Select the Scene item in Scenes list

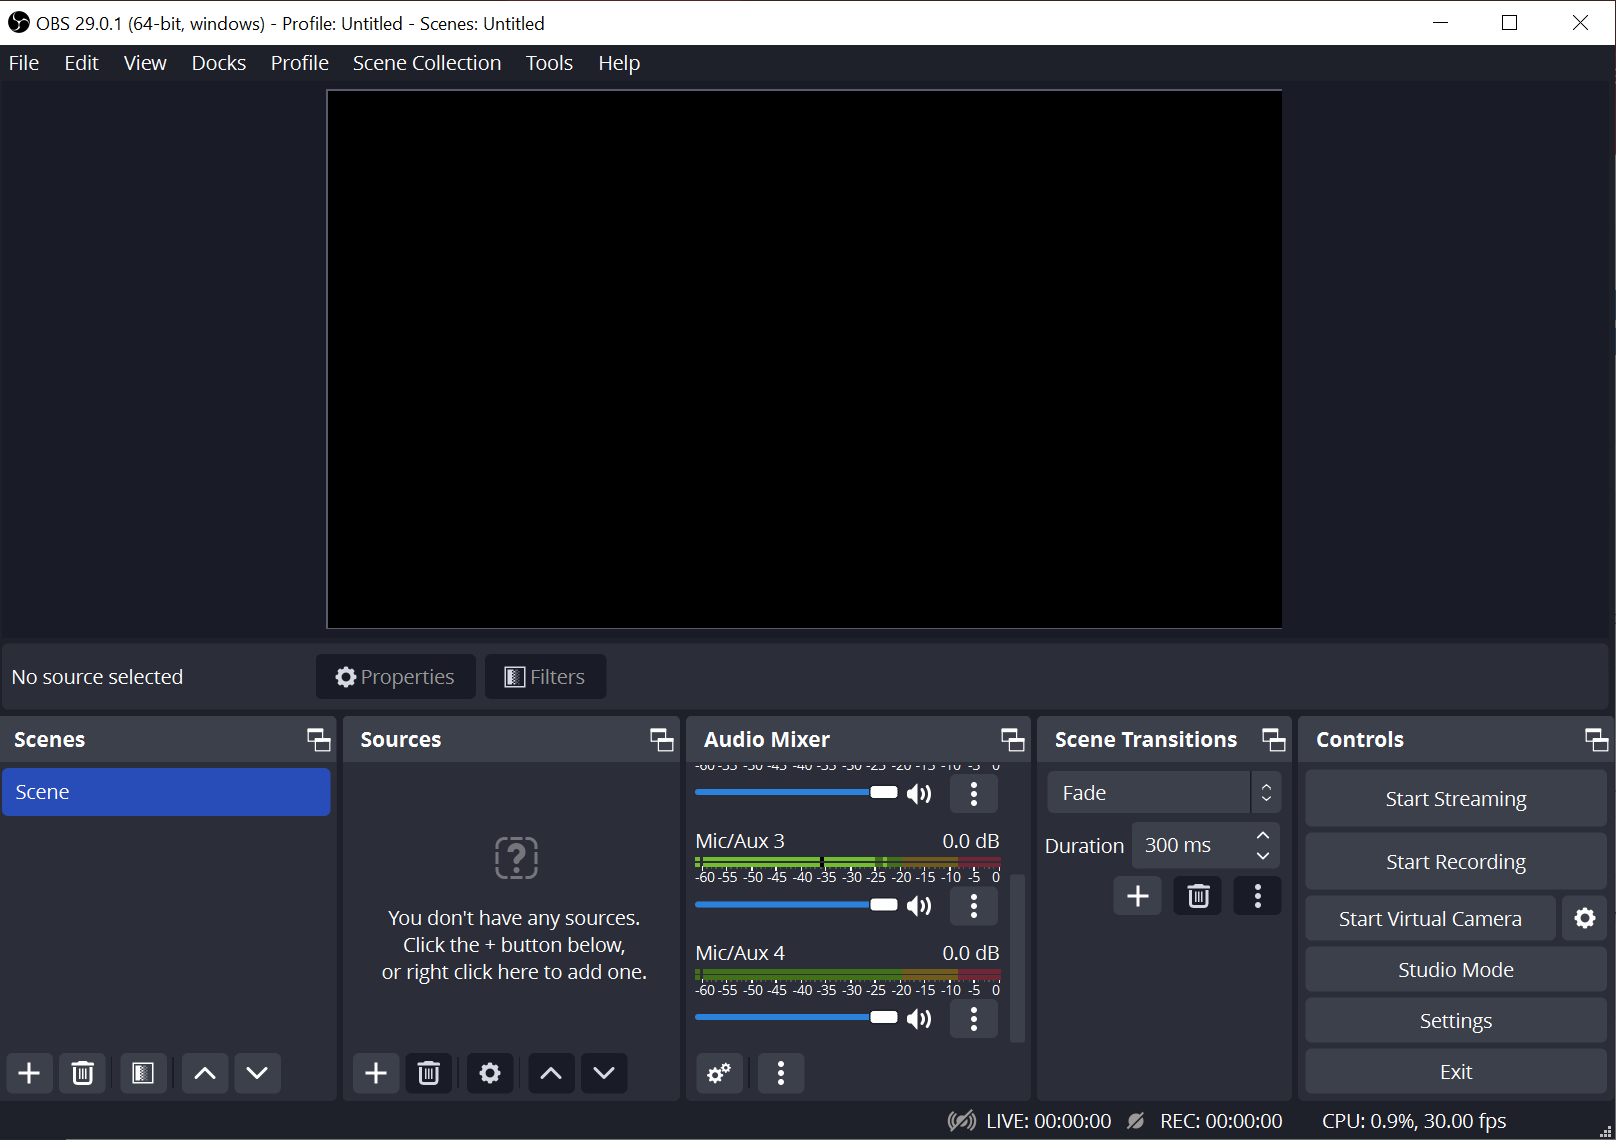click(166, 792)
